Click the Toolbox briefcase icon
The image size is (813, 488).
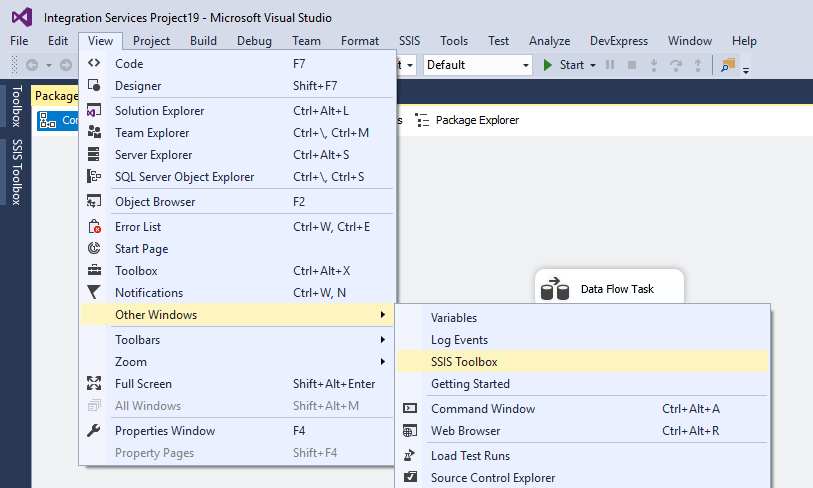coord(94,270)
